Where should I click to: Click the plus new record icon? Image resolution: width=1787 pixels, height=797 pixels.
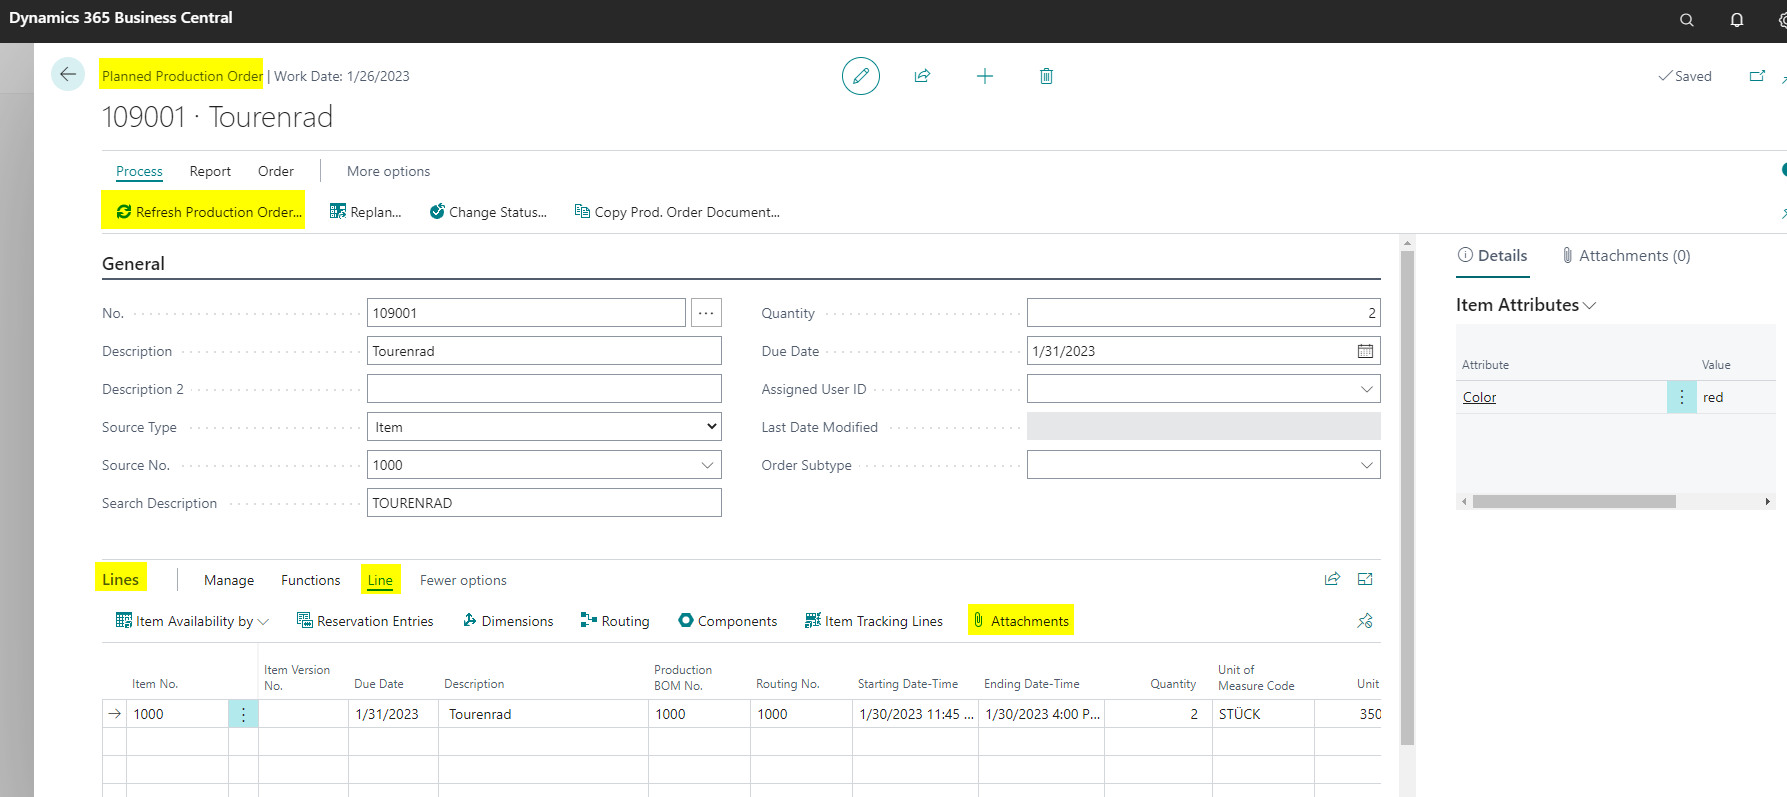tap(985, 76)
